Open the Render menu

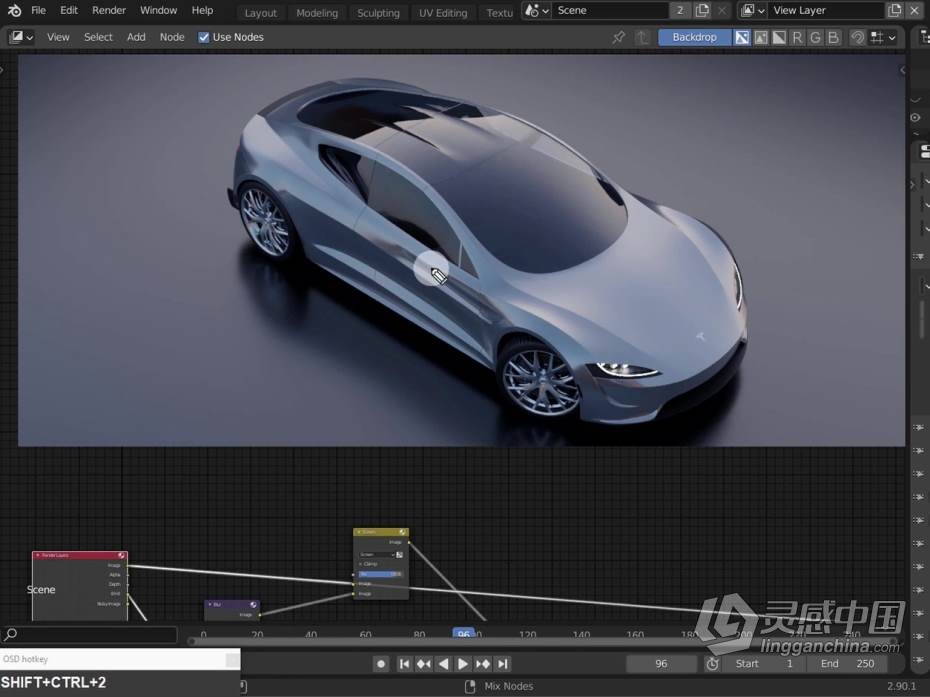109,10
